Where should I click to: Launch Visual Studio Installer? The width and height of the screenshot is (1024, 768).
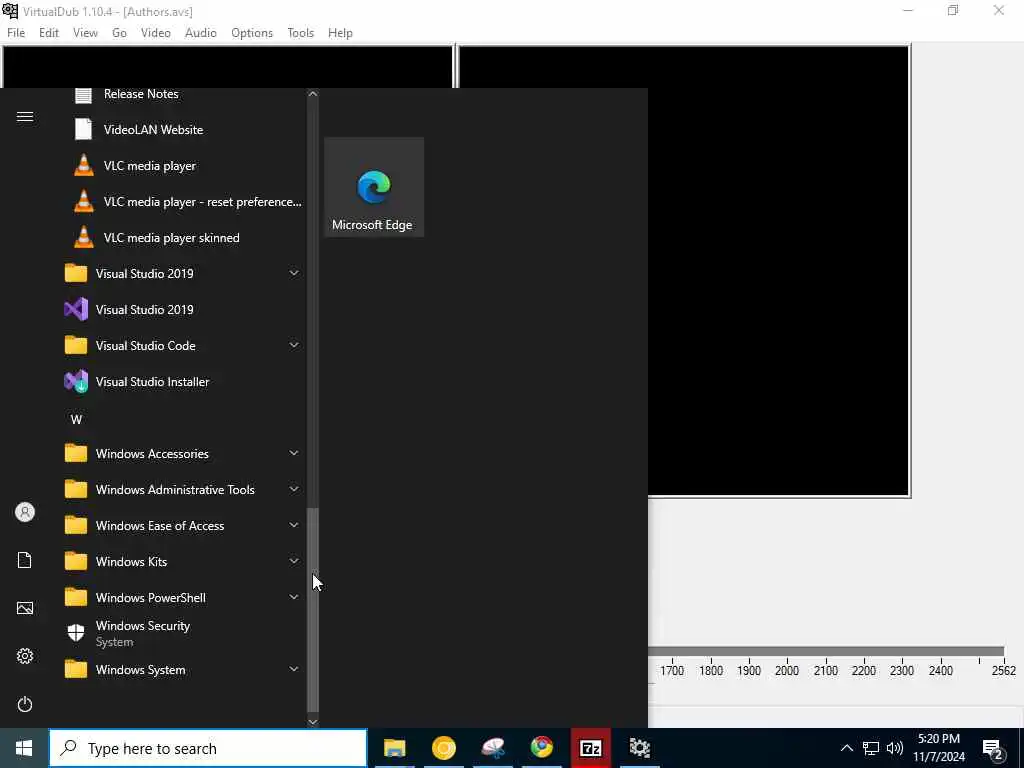pyautogui.click(x=180, y=381)
